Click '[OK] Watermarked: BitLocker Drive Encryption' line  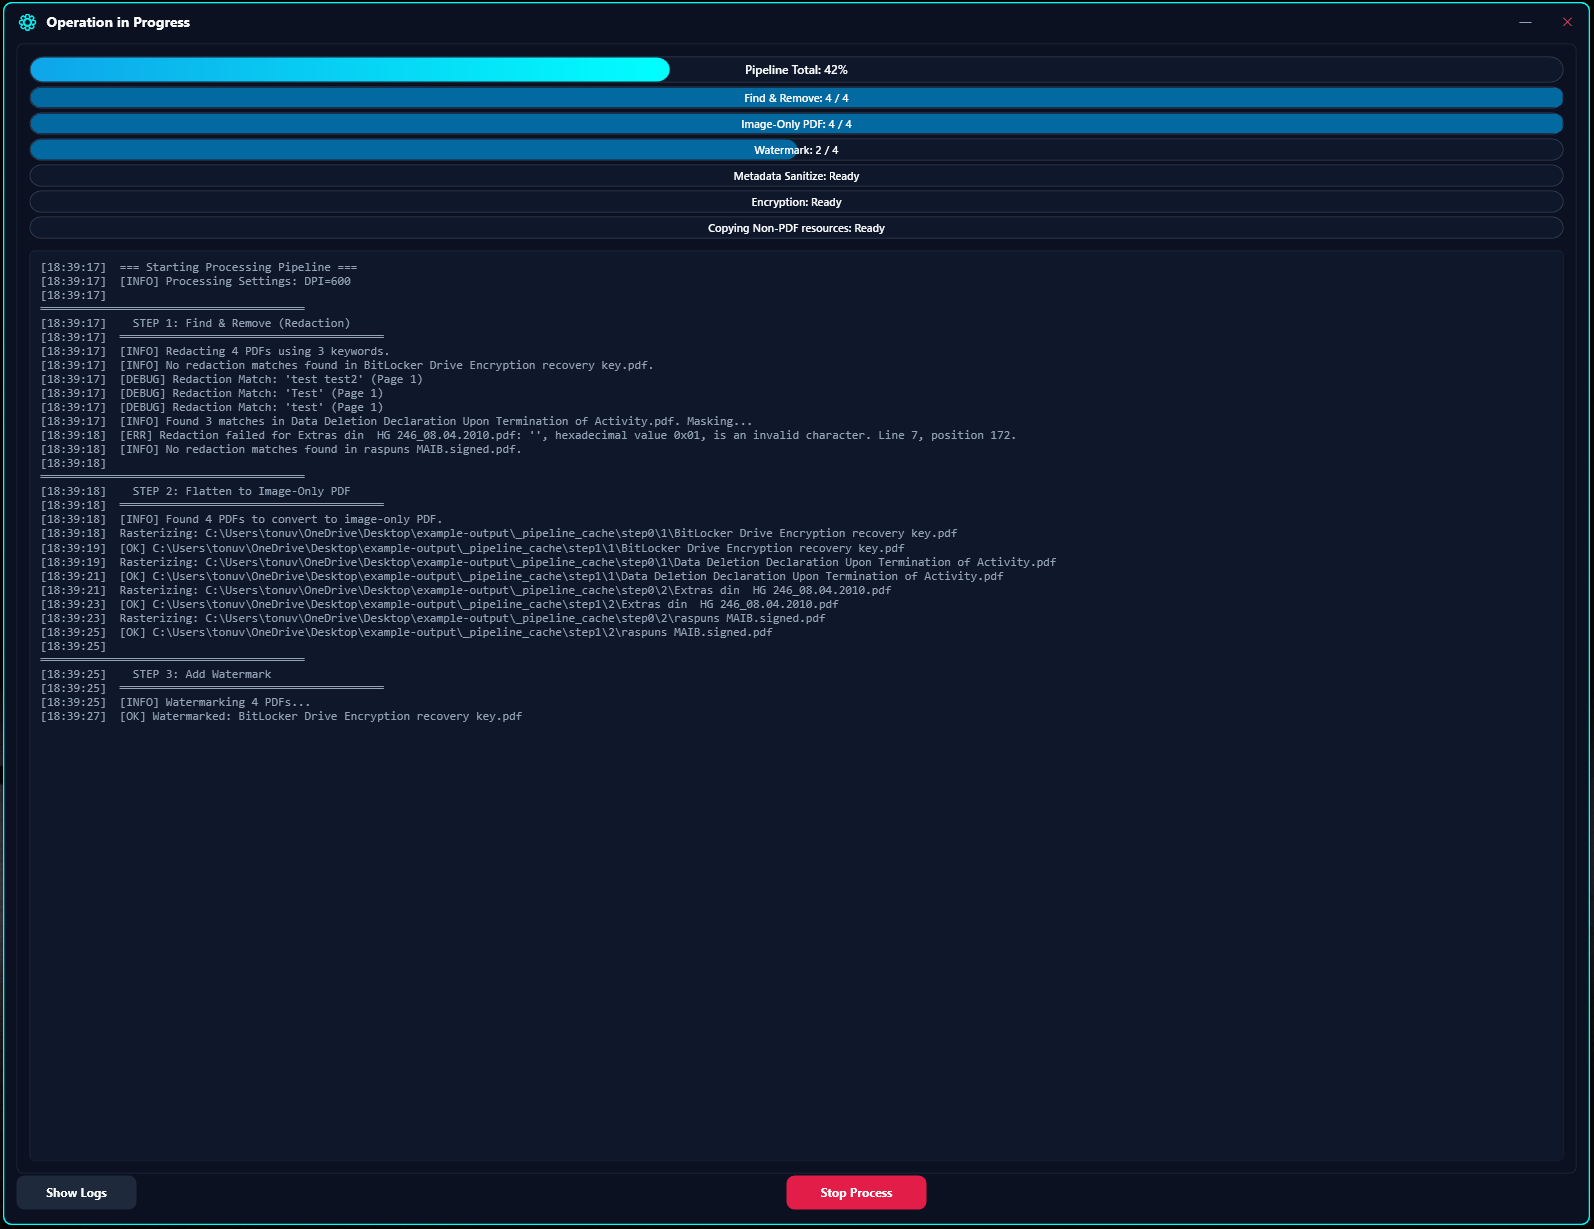(282, 716)
